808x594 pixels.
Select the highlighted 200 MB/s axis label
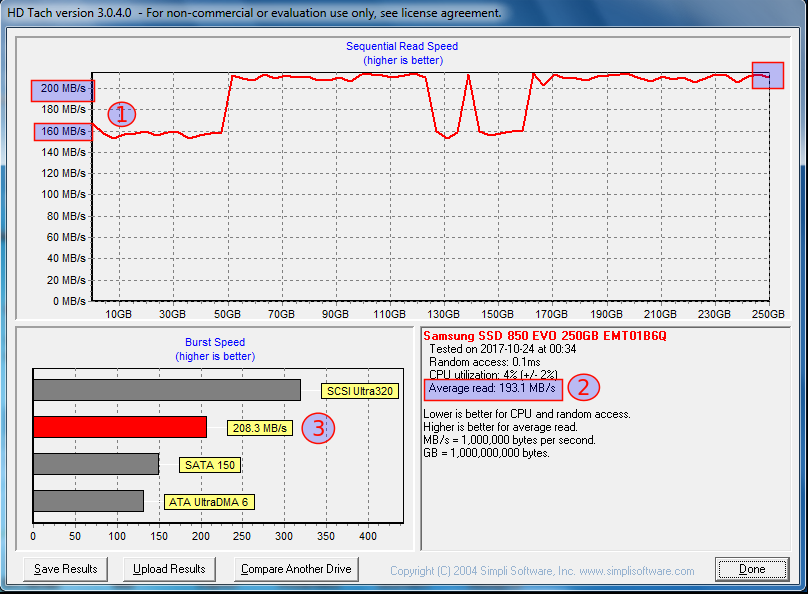62,90
